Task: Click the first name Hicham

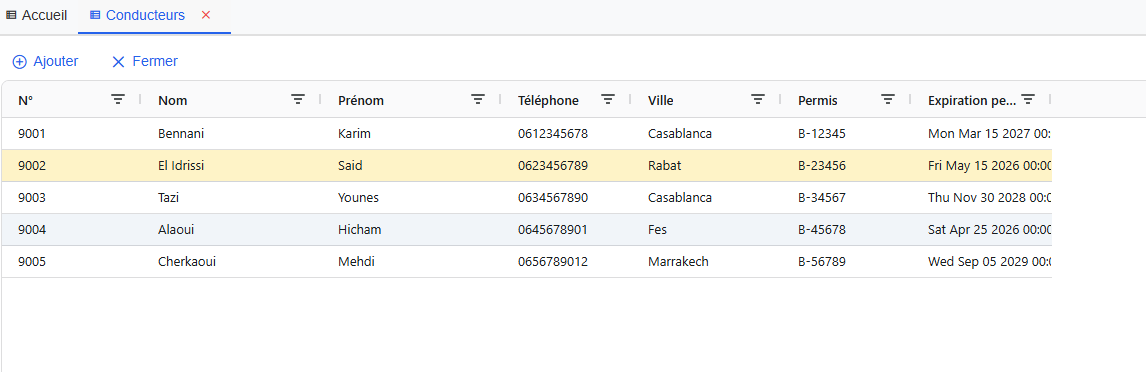Action: click(x=360, y=229)
